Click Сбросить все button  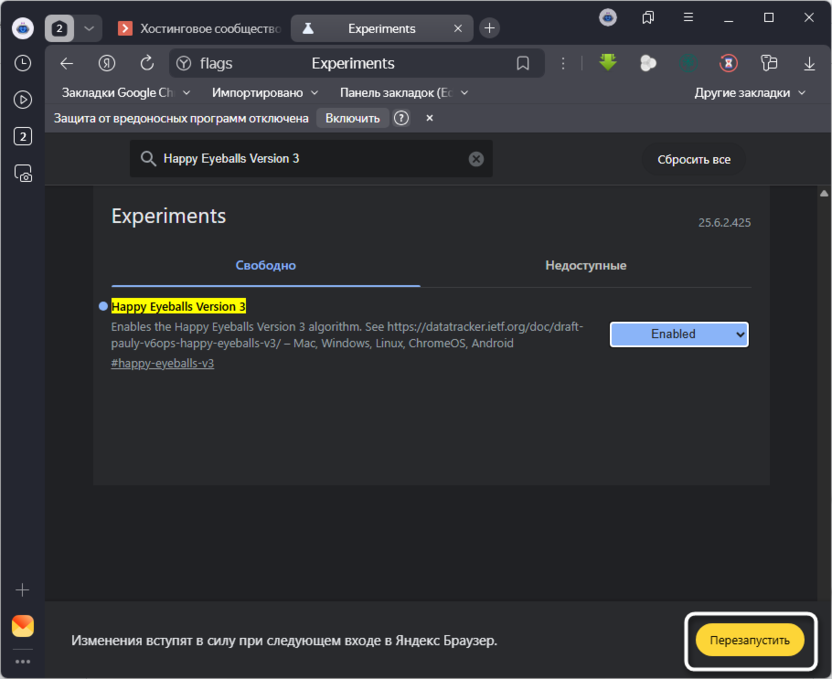coord(694,160)
